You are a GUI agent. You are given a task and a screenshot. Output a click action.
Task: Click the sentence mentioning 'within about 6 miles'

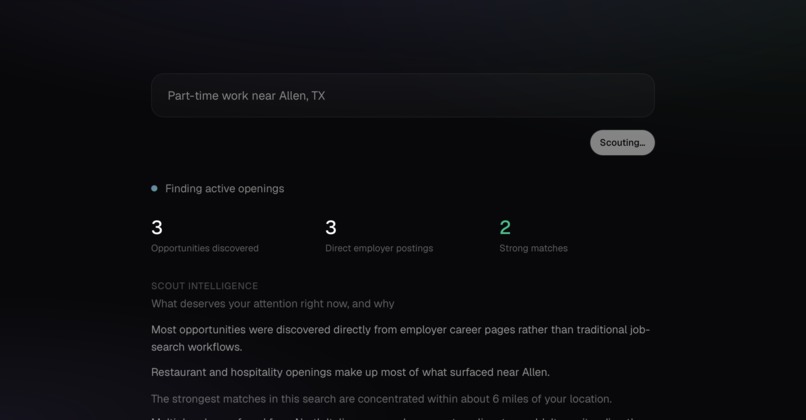pos(381,399)
